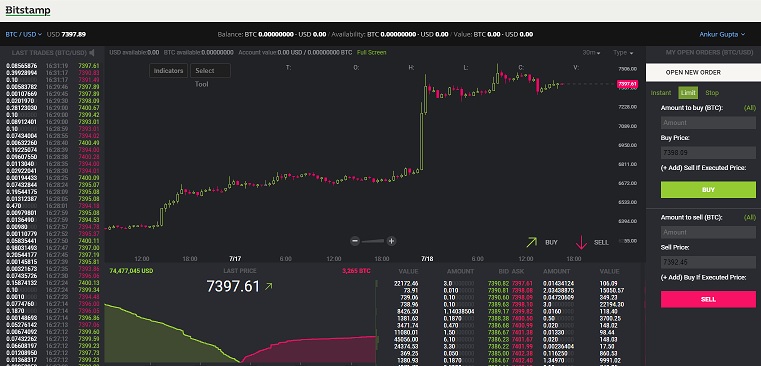Click bid price 7385.00 in order book
This screenshot has height=366, width=761.
pos(498,354)
